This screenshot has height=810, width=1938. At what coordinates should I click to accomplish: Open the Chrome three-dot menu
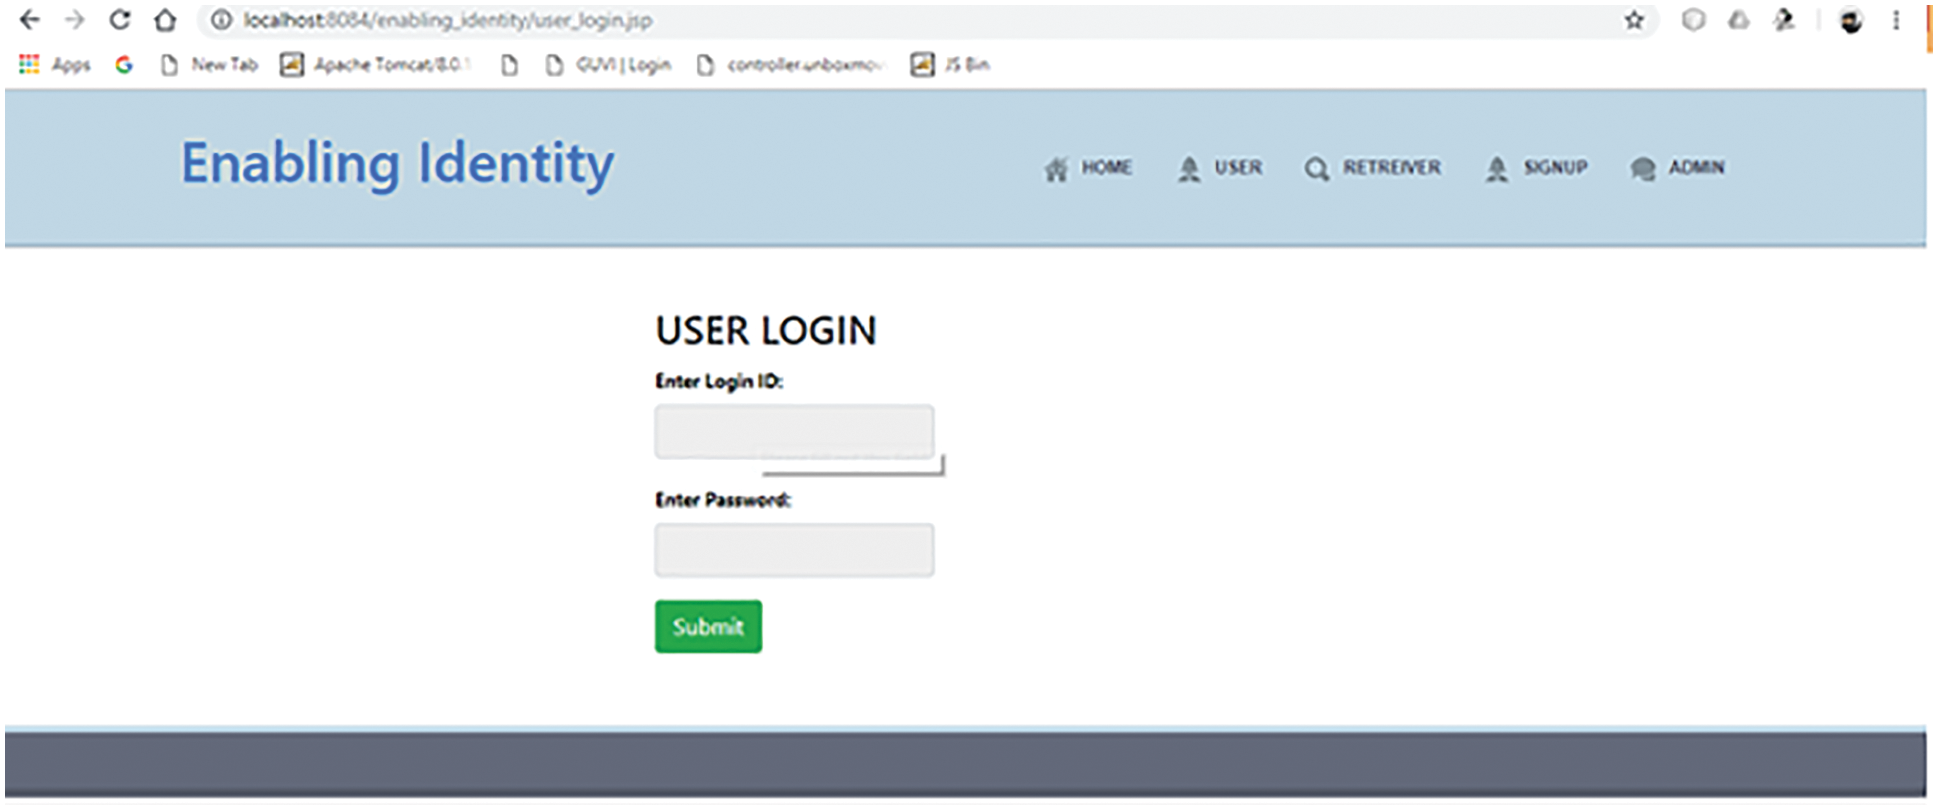tap(1895, 20)
